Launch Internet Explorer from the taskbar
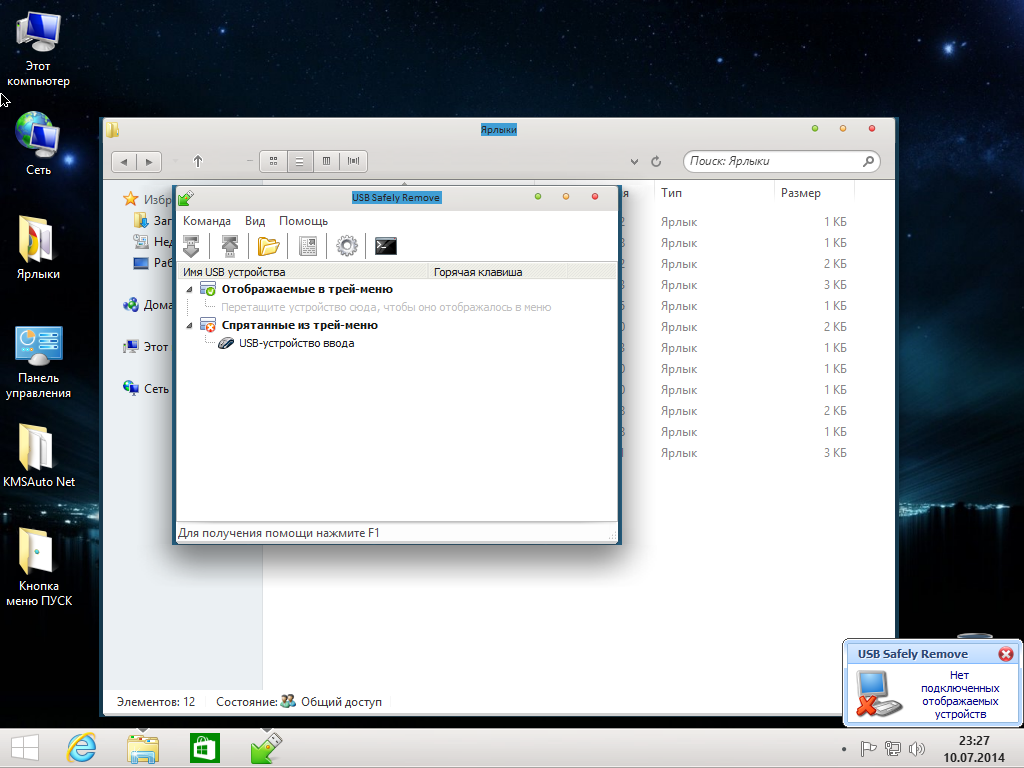 click(82, 748)
